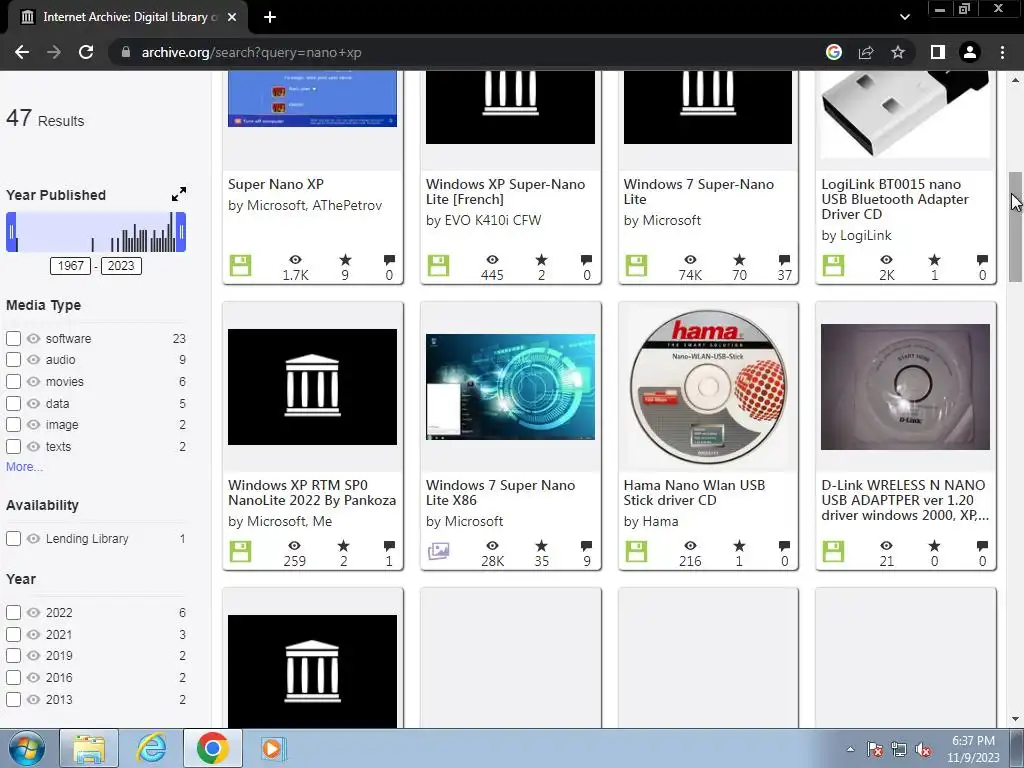Check the 2016 year filter box
The width and height of the screenshot is (1024, 768).
(x=13, y=677)
